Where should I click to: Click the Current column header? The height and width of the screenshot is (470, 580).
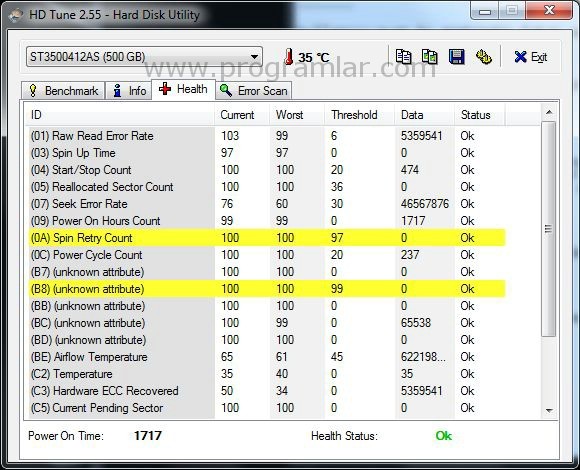(242, 115)
